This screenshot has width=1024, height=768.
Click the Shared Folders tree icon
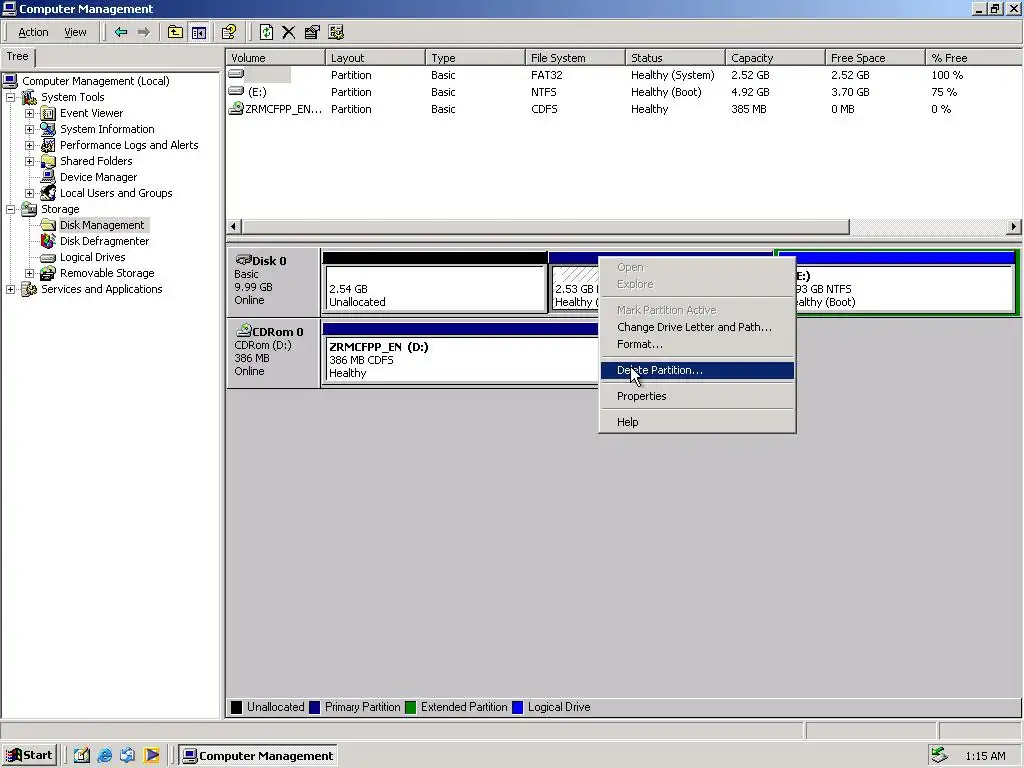[48, 161]
